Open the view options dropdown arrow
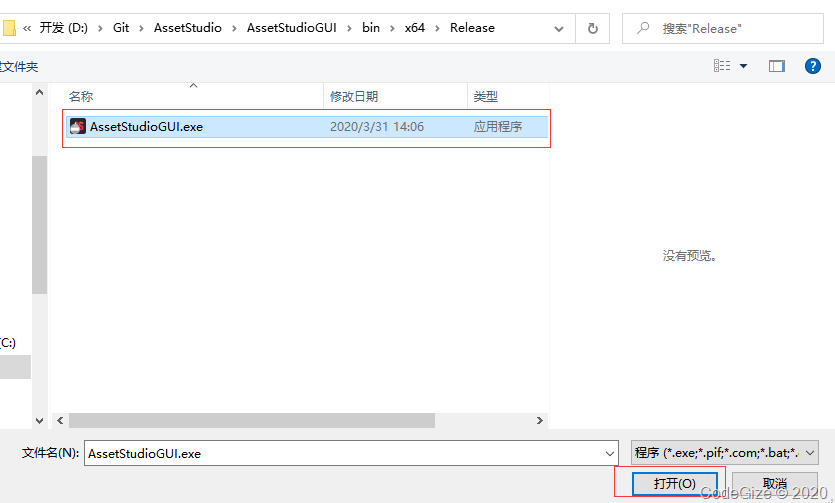835x503 pixels. (743, 66)
